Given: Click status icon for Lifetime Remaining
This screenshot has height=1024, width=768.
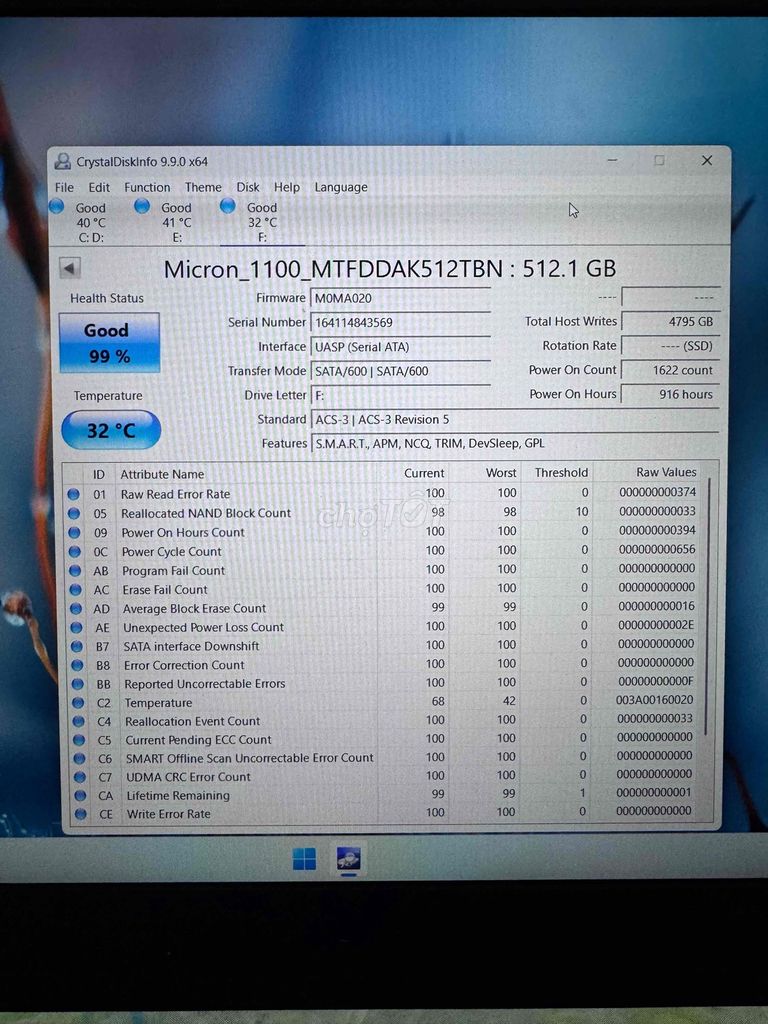Looking at the screenshot, I should click(x=80, y=796).
